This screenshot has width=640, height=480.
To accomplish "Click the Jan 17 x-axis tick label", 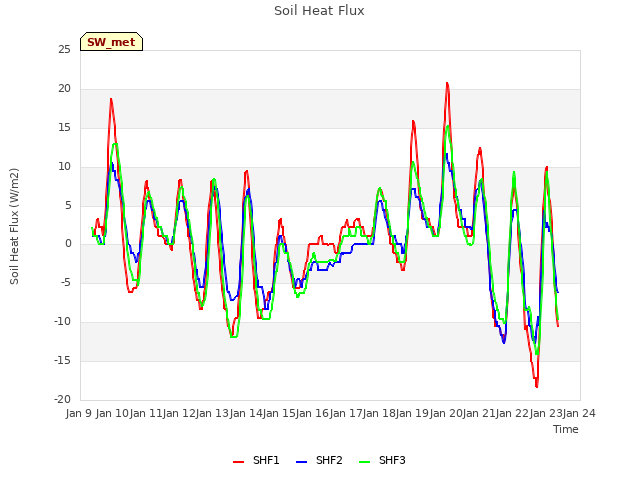I will click(x=346, y=413).
